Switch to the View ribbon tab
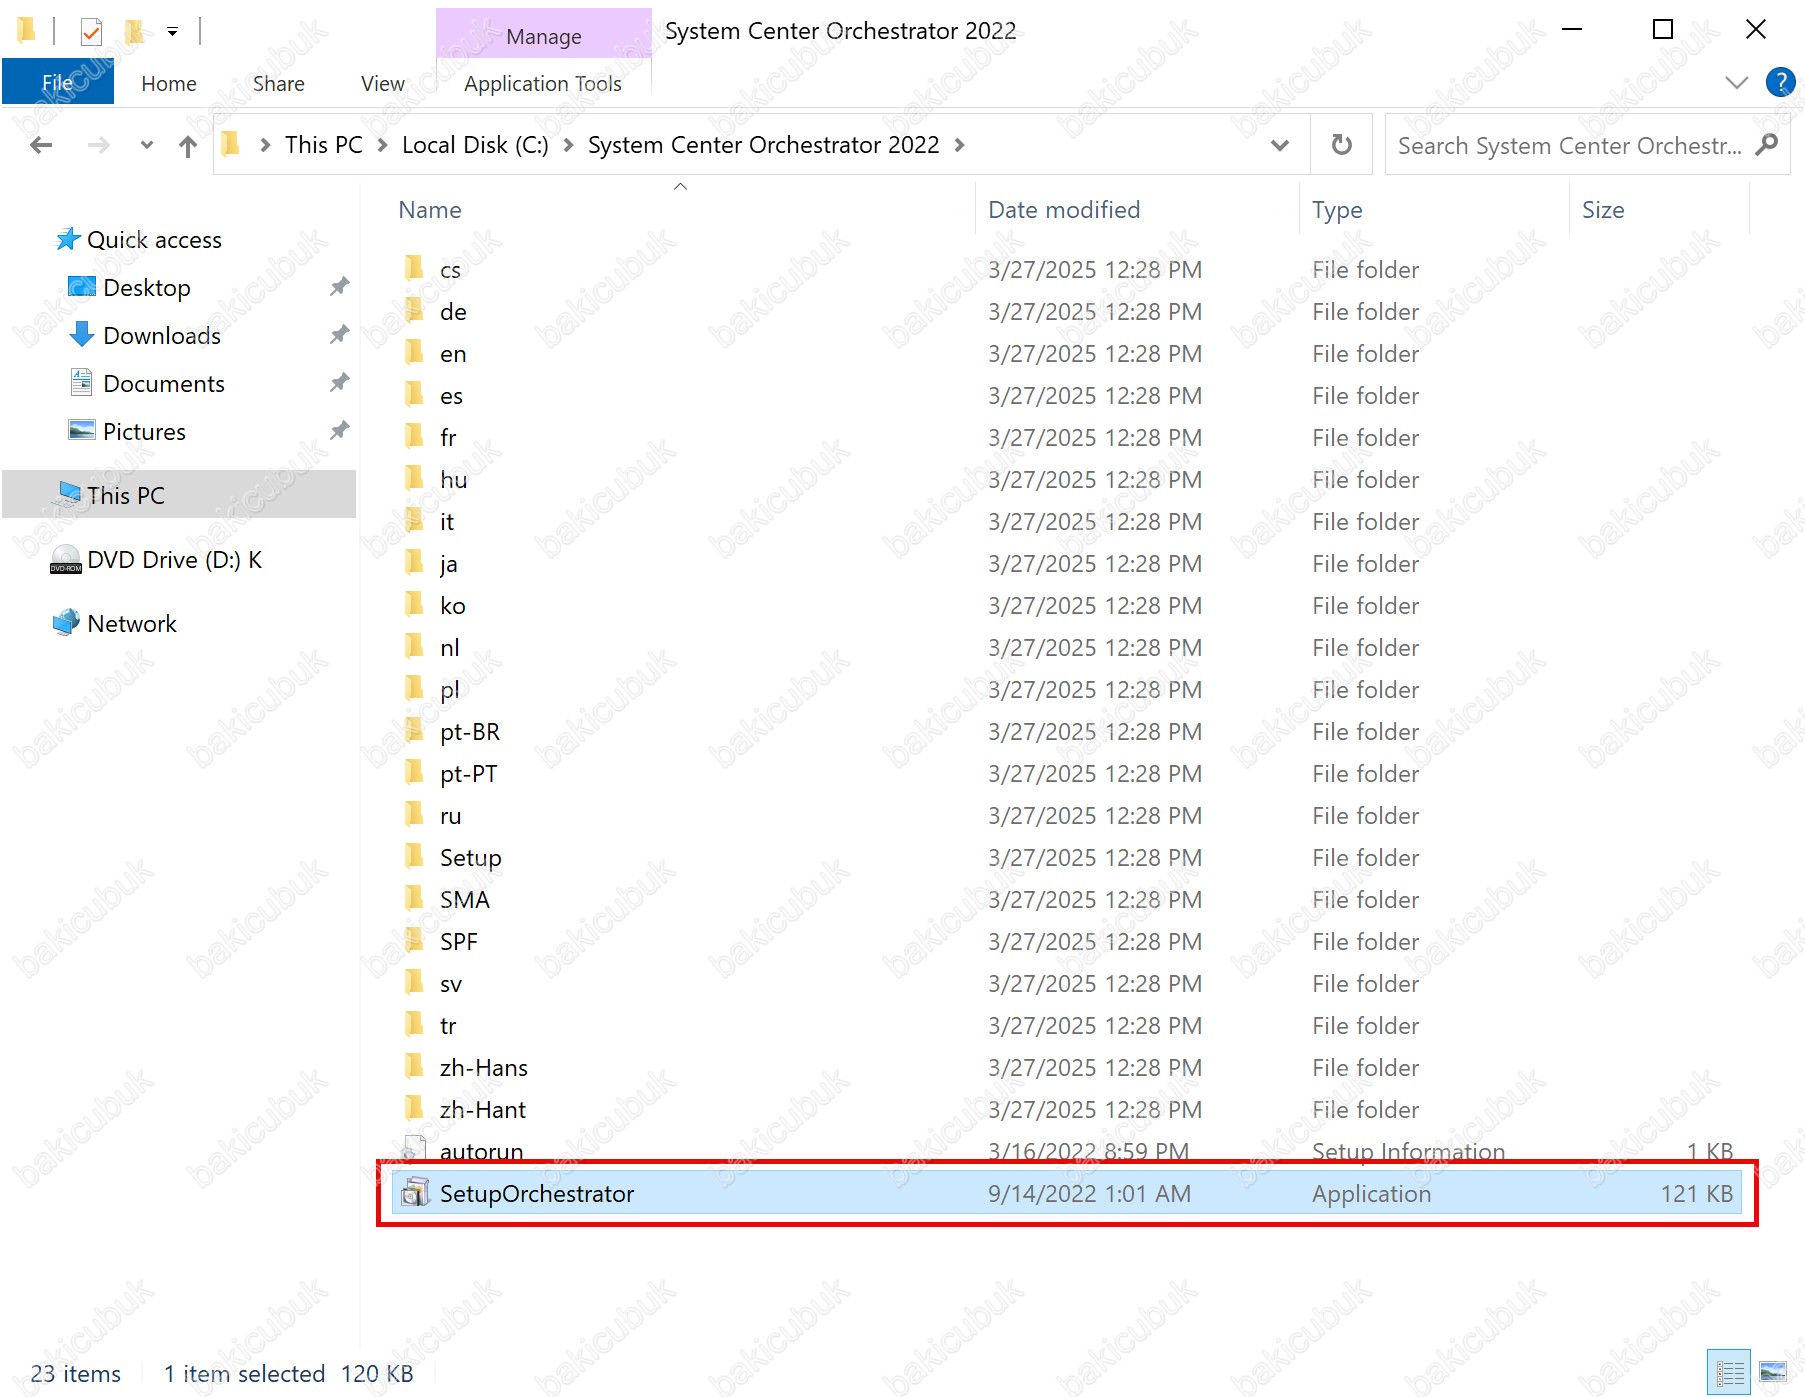Screen dimensions: 1805x1397 pyautogui.click(x=382, y=83)
